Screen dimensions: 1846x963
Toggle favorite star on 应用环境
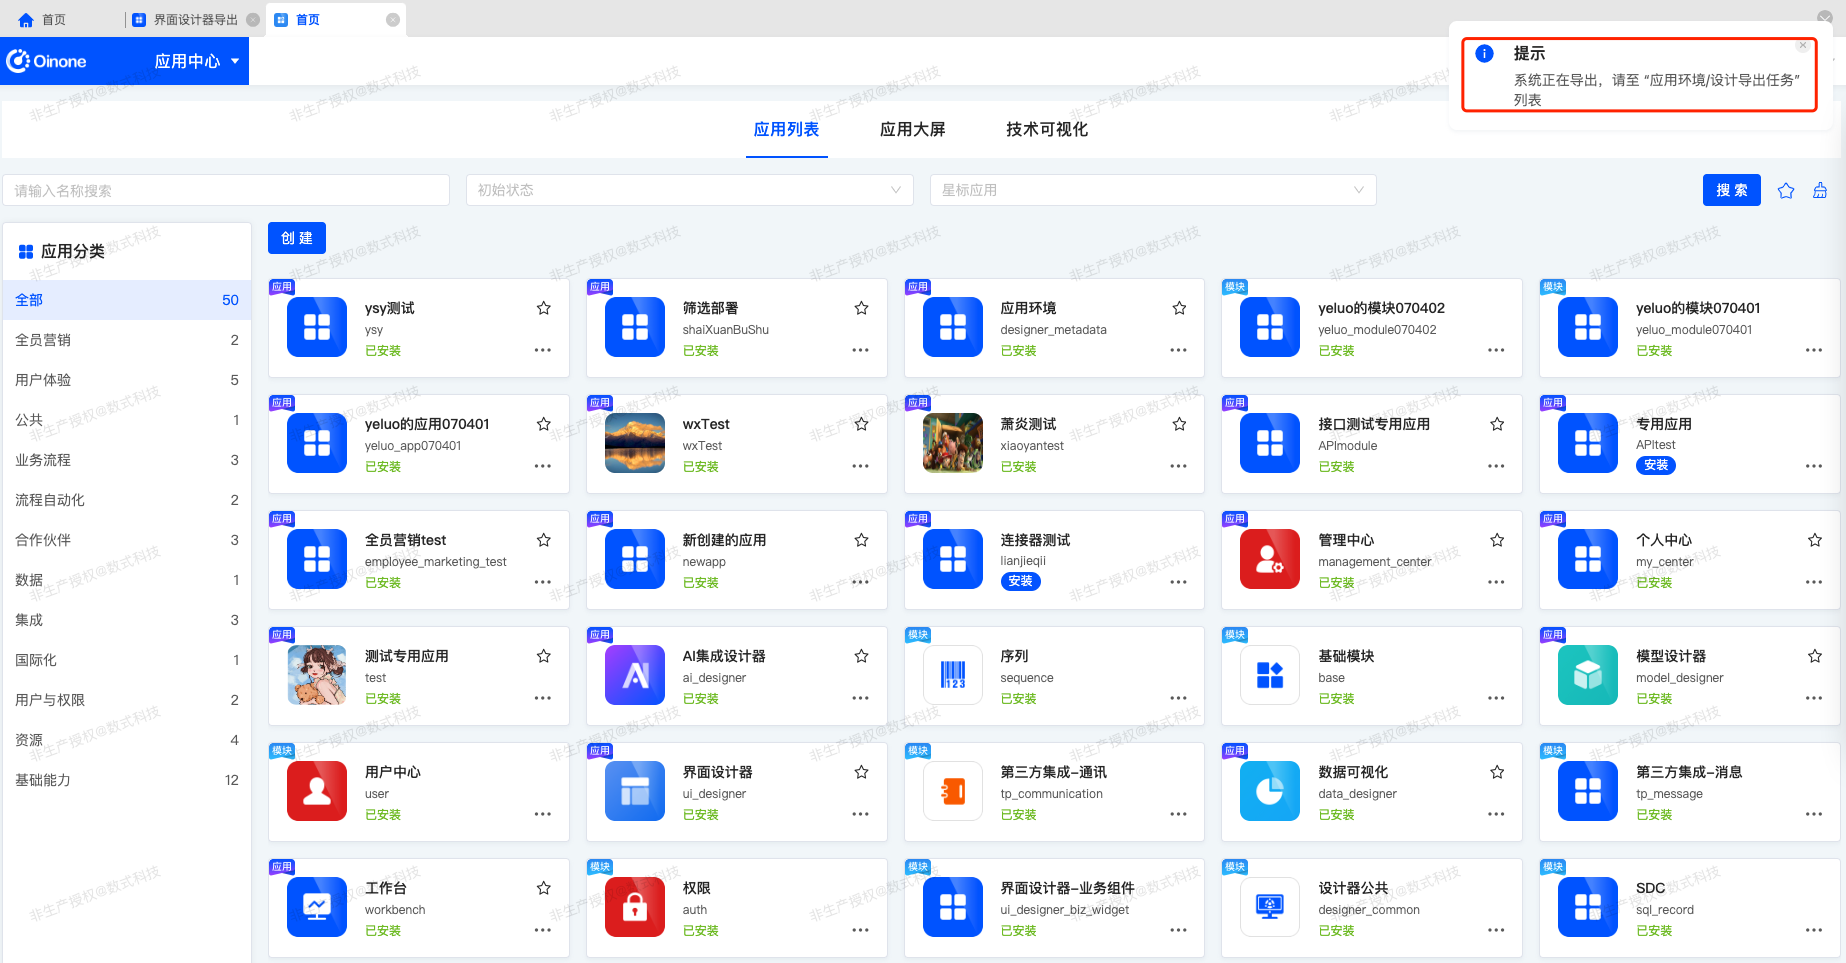pos(1180,308)
